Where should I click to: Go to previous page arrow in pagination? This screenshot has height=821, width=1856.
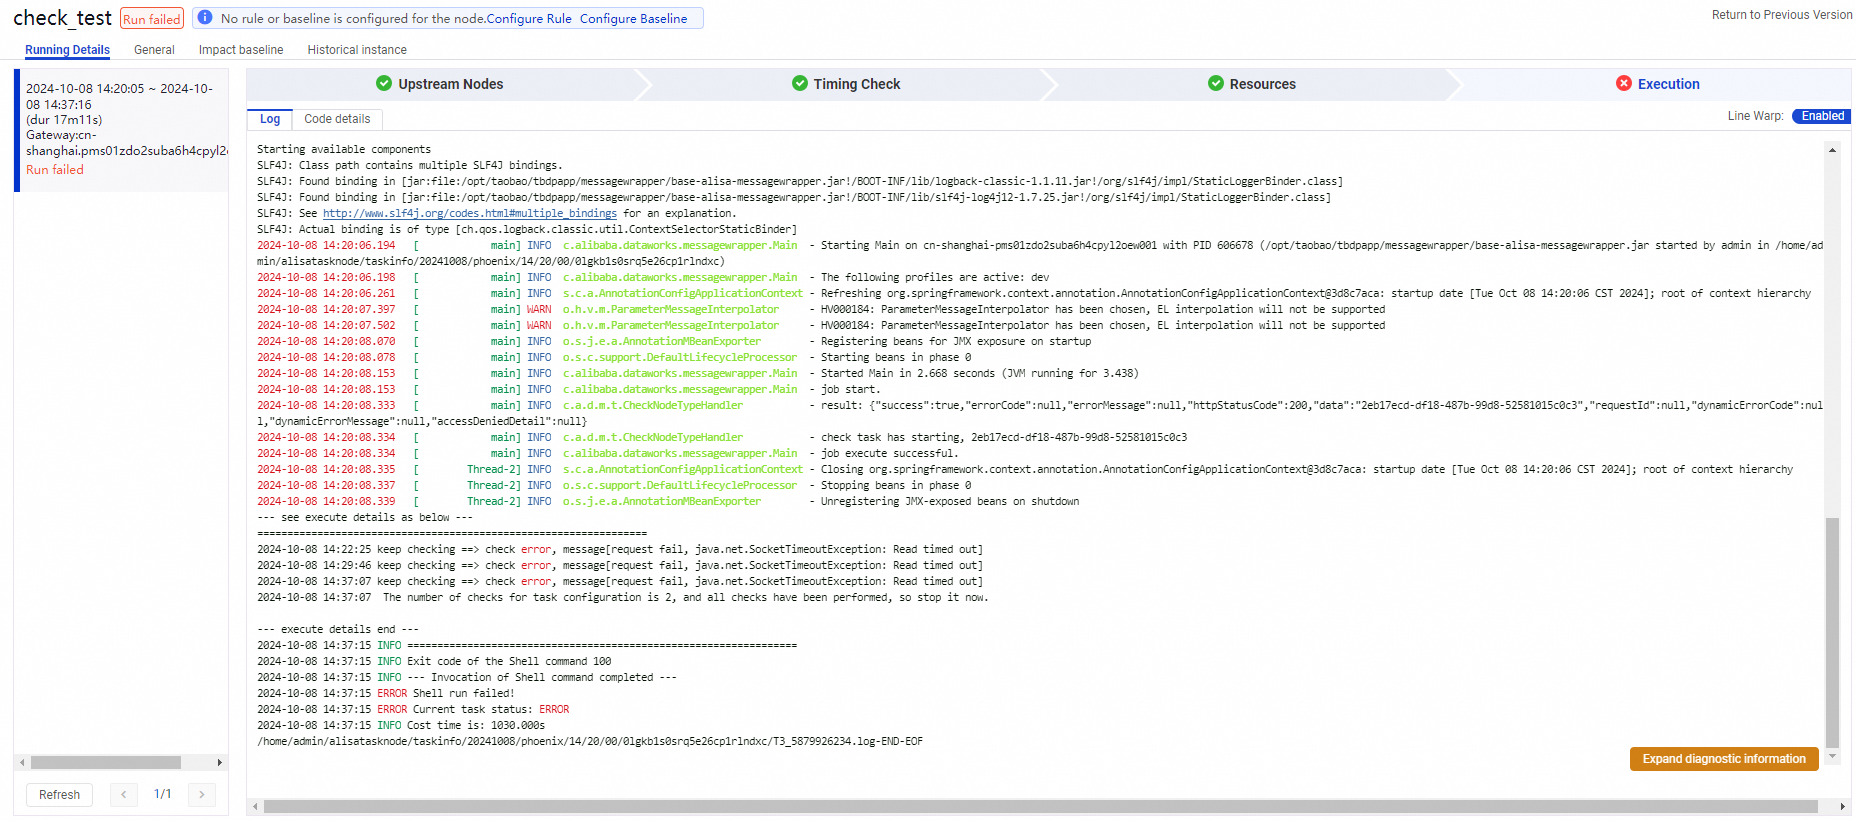[x=123, y=795]
